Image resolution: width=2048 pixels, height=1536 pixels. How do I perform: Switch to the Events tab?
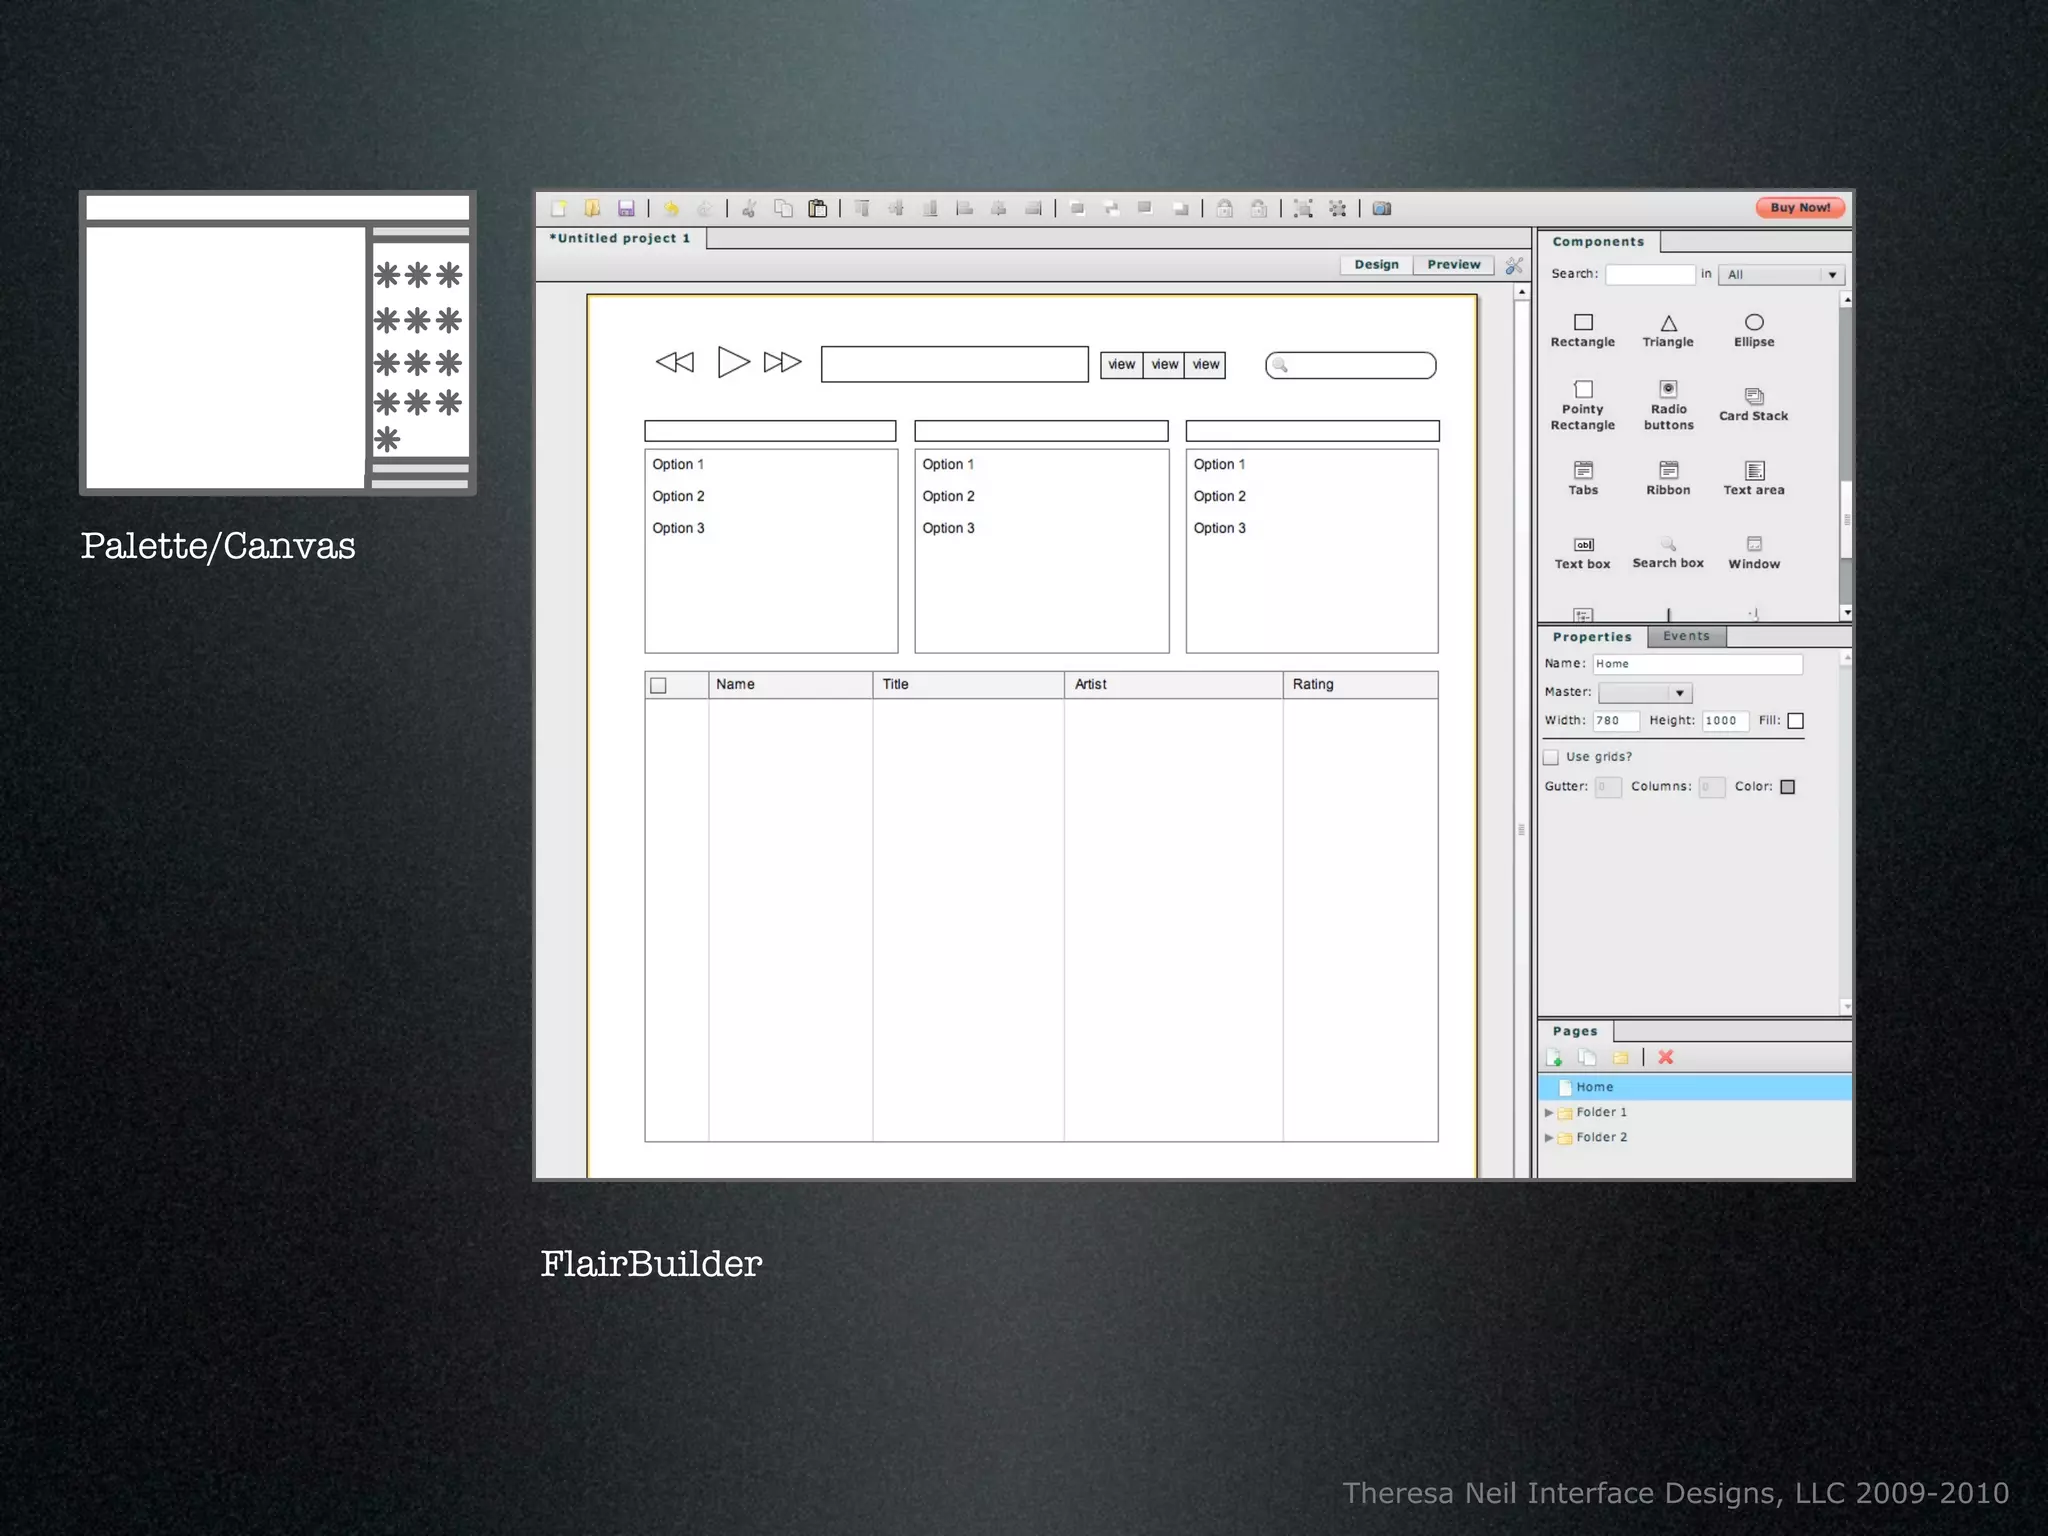click(1686, 636)
